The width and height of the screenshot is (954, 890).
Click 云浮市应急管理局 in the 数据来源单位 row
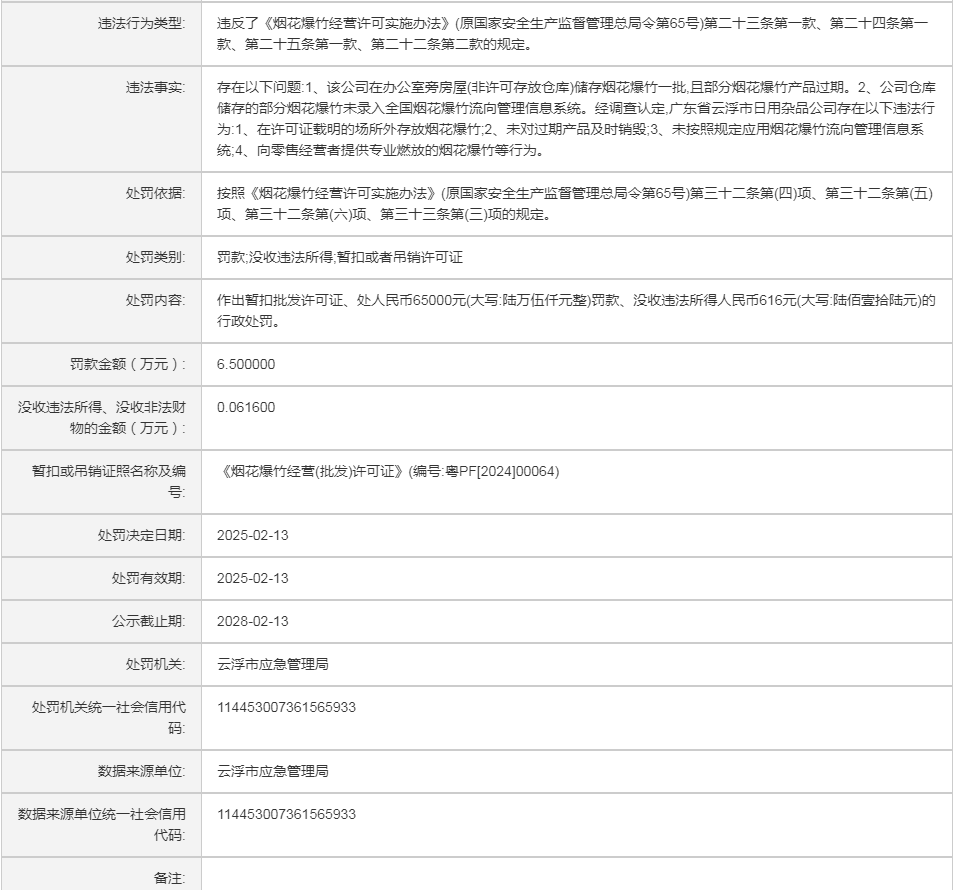(273, 772)
